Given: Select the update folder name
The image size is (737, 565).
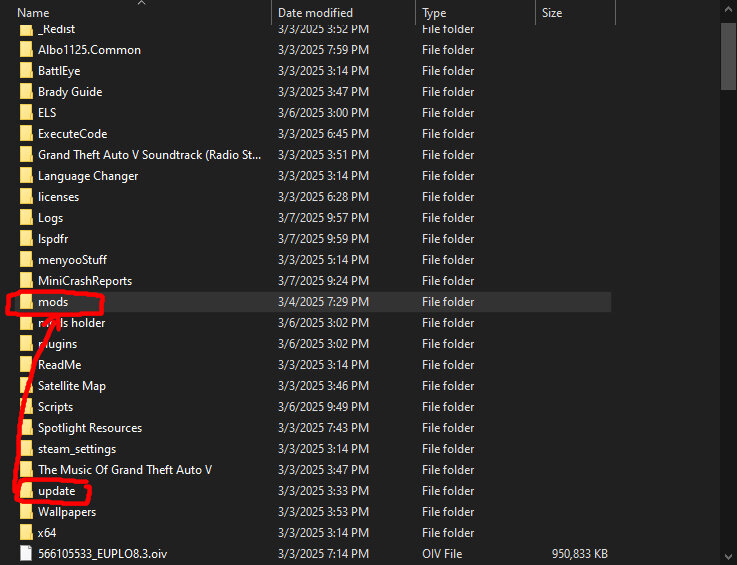Looking at the screenshot, I should point(56,491).
